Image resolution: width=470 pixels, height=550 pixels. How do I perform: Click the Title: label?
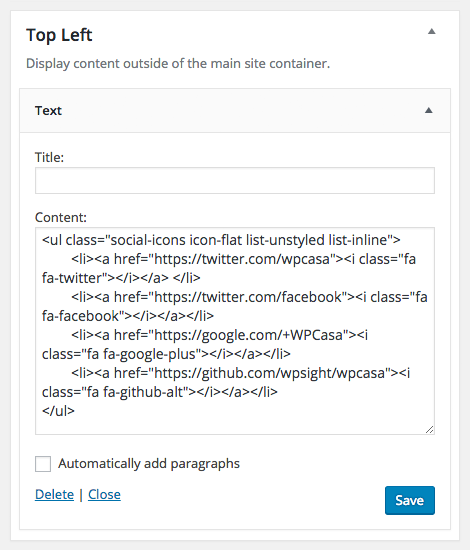[49, 157]
